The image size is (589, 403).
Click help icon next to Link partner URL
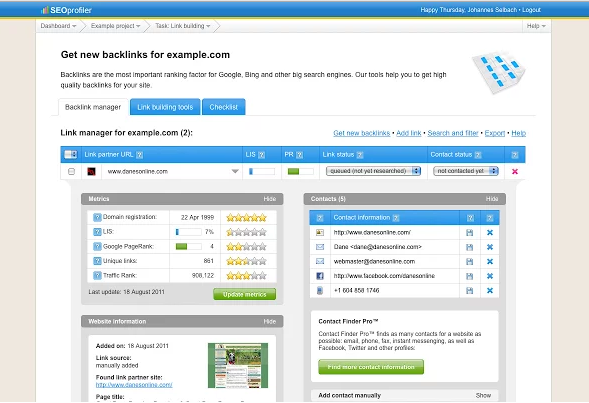point(139,155)
